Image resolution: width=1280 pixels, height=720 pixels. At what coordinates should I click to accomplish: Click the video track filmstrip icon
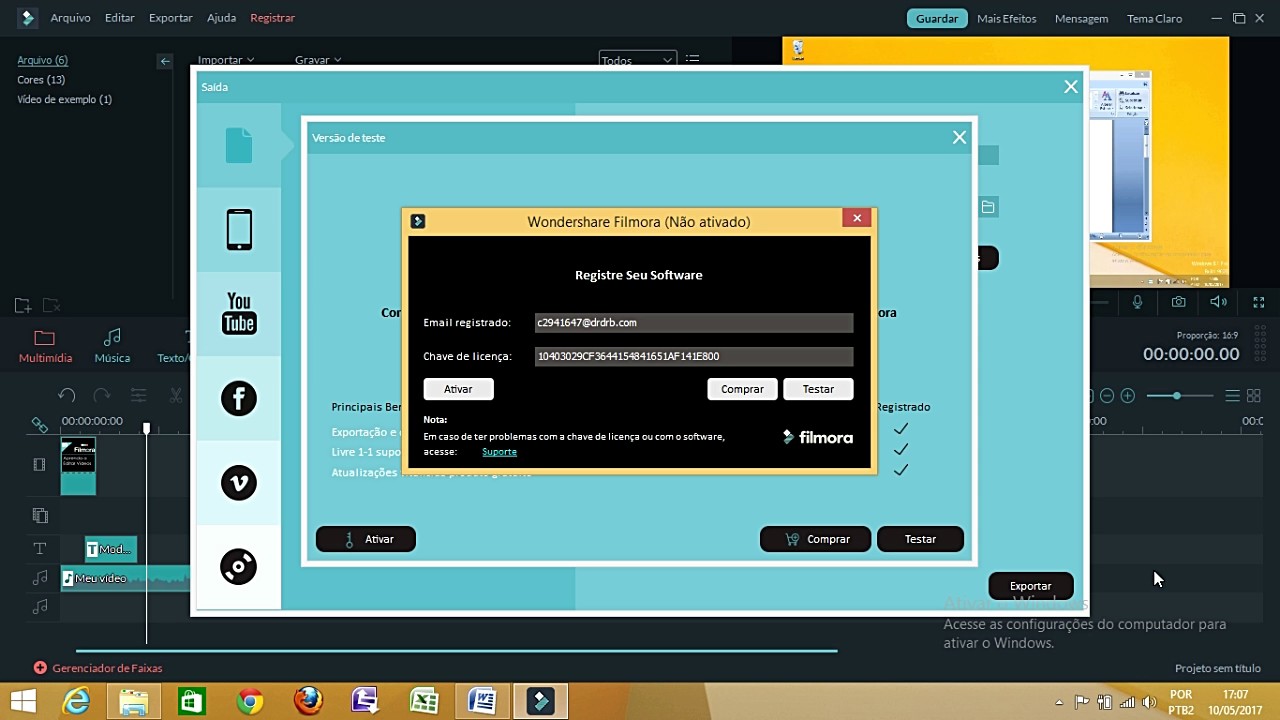[40, 464]
